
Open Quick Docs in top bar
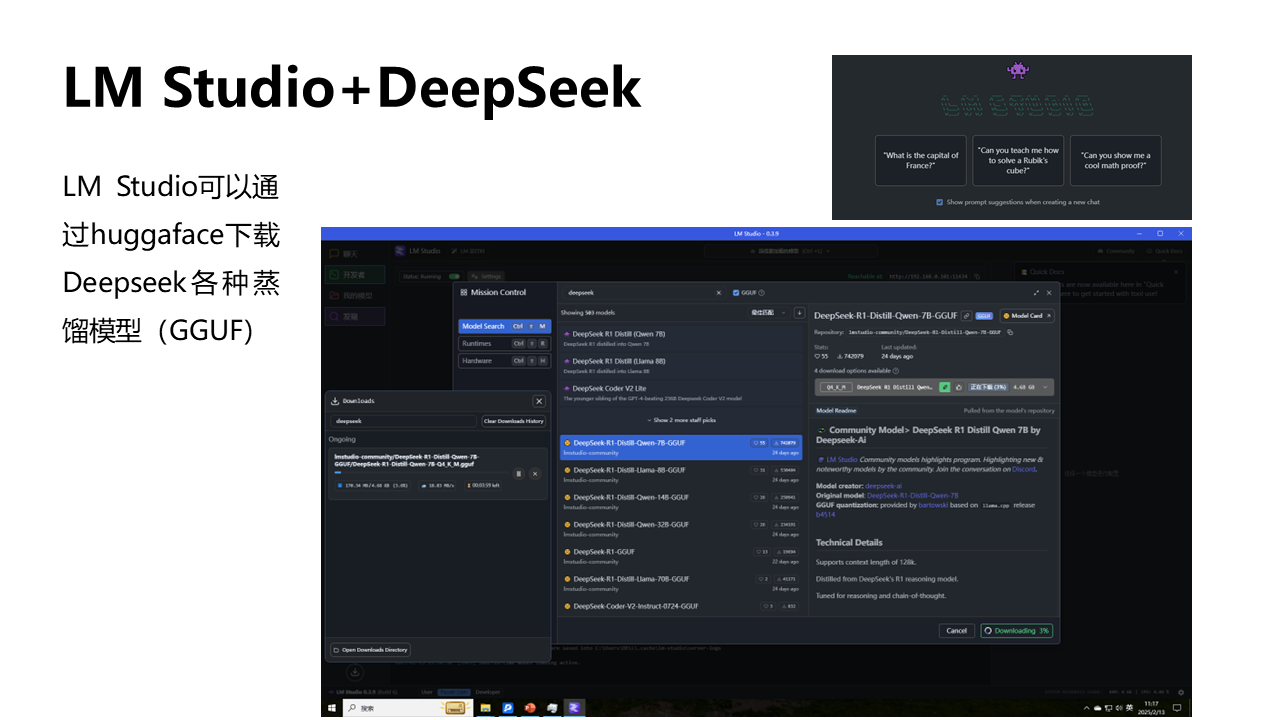[1163, 251]
